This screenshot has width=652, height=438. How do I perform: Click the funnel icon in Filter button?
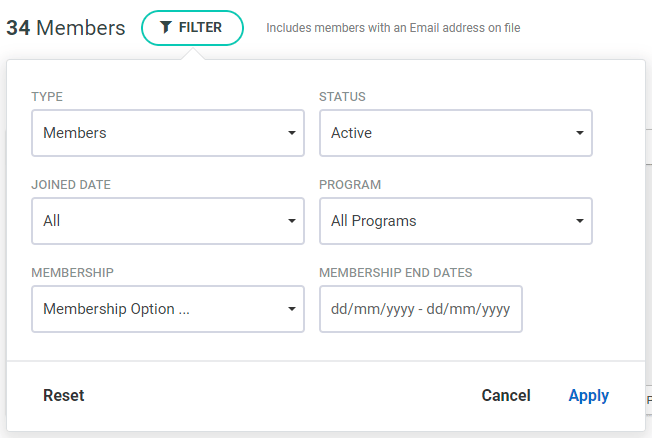pos(166,28)
